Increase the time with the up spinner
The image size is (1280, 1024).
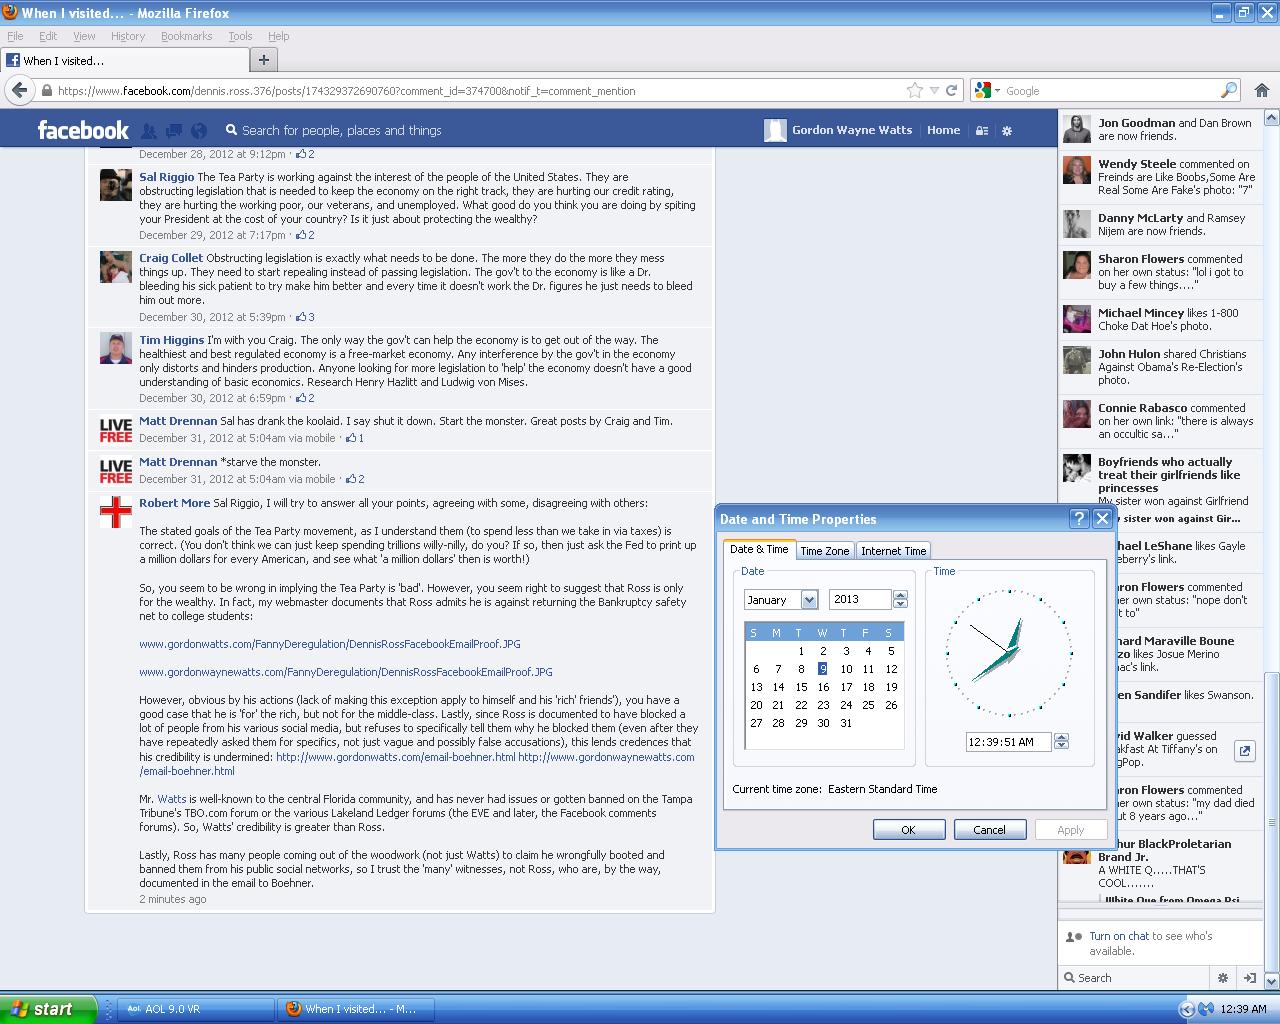coord(1061,737)
